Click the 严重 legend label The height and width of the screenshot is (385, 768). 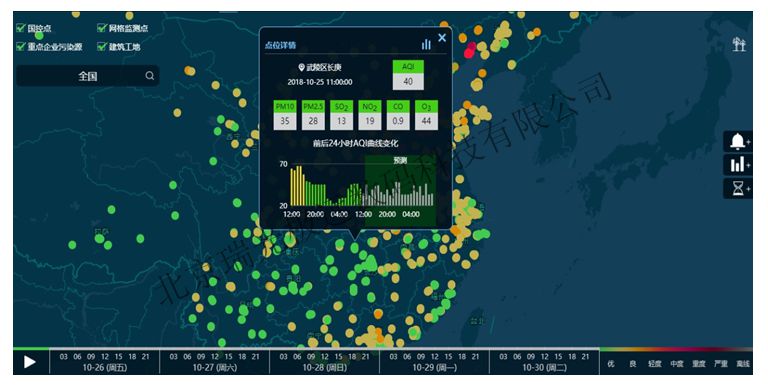(x=721, y=364)
